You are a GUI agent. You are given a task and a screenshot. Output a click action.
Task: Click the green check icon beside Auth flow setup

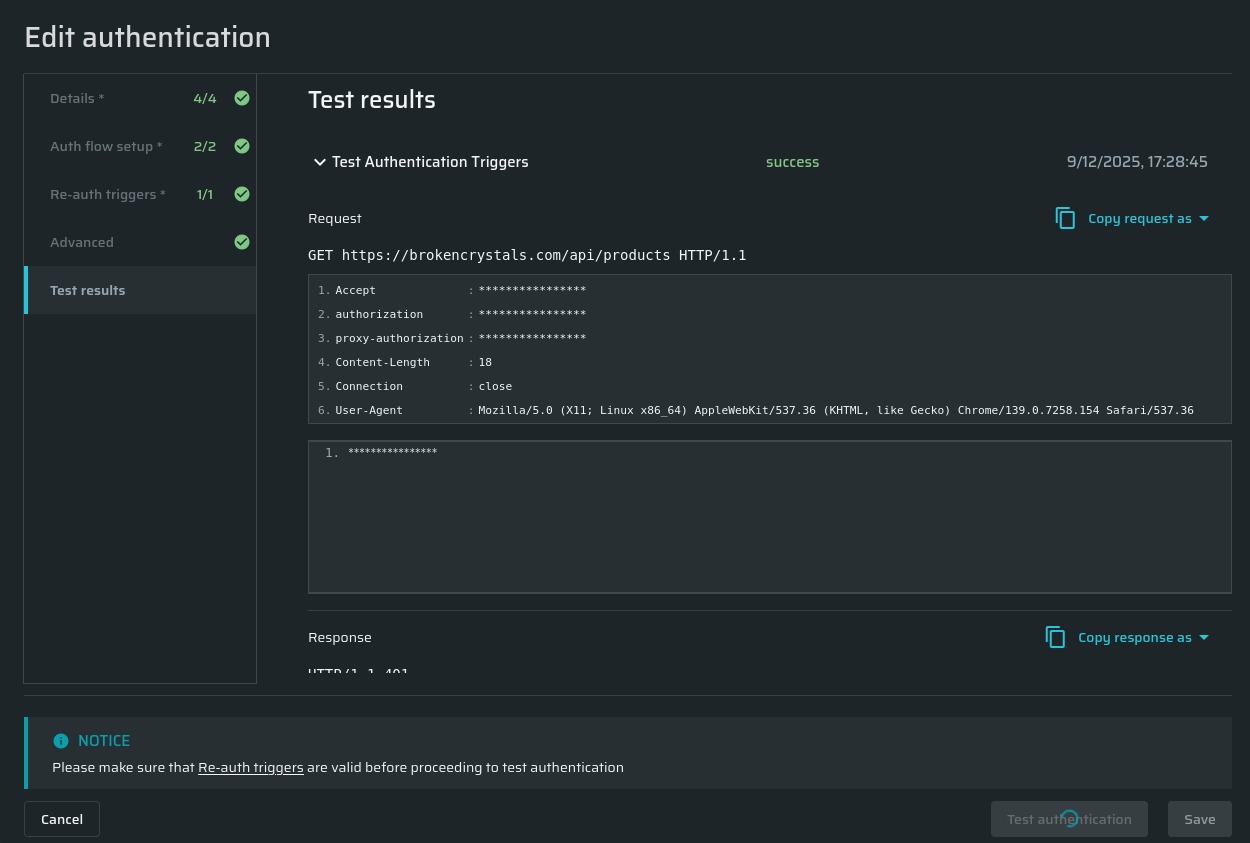[242, 146]
